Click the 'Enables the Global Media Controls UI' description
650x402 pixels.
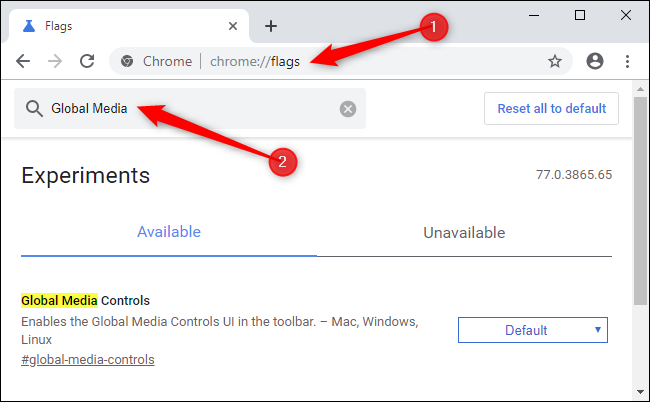(220, 330)
